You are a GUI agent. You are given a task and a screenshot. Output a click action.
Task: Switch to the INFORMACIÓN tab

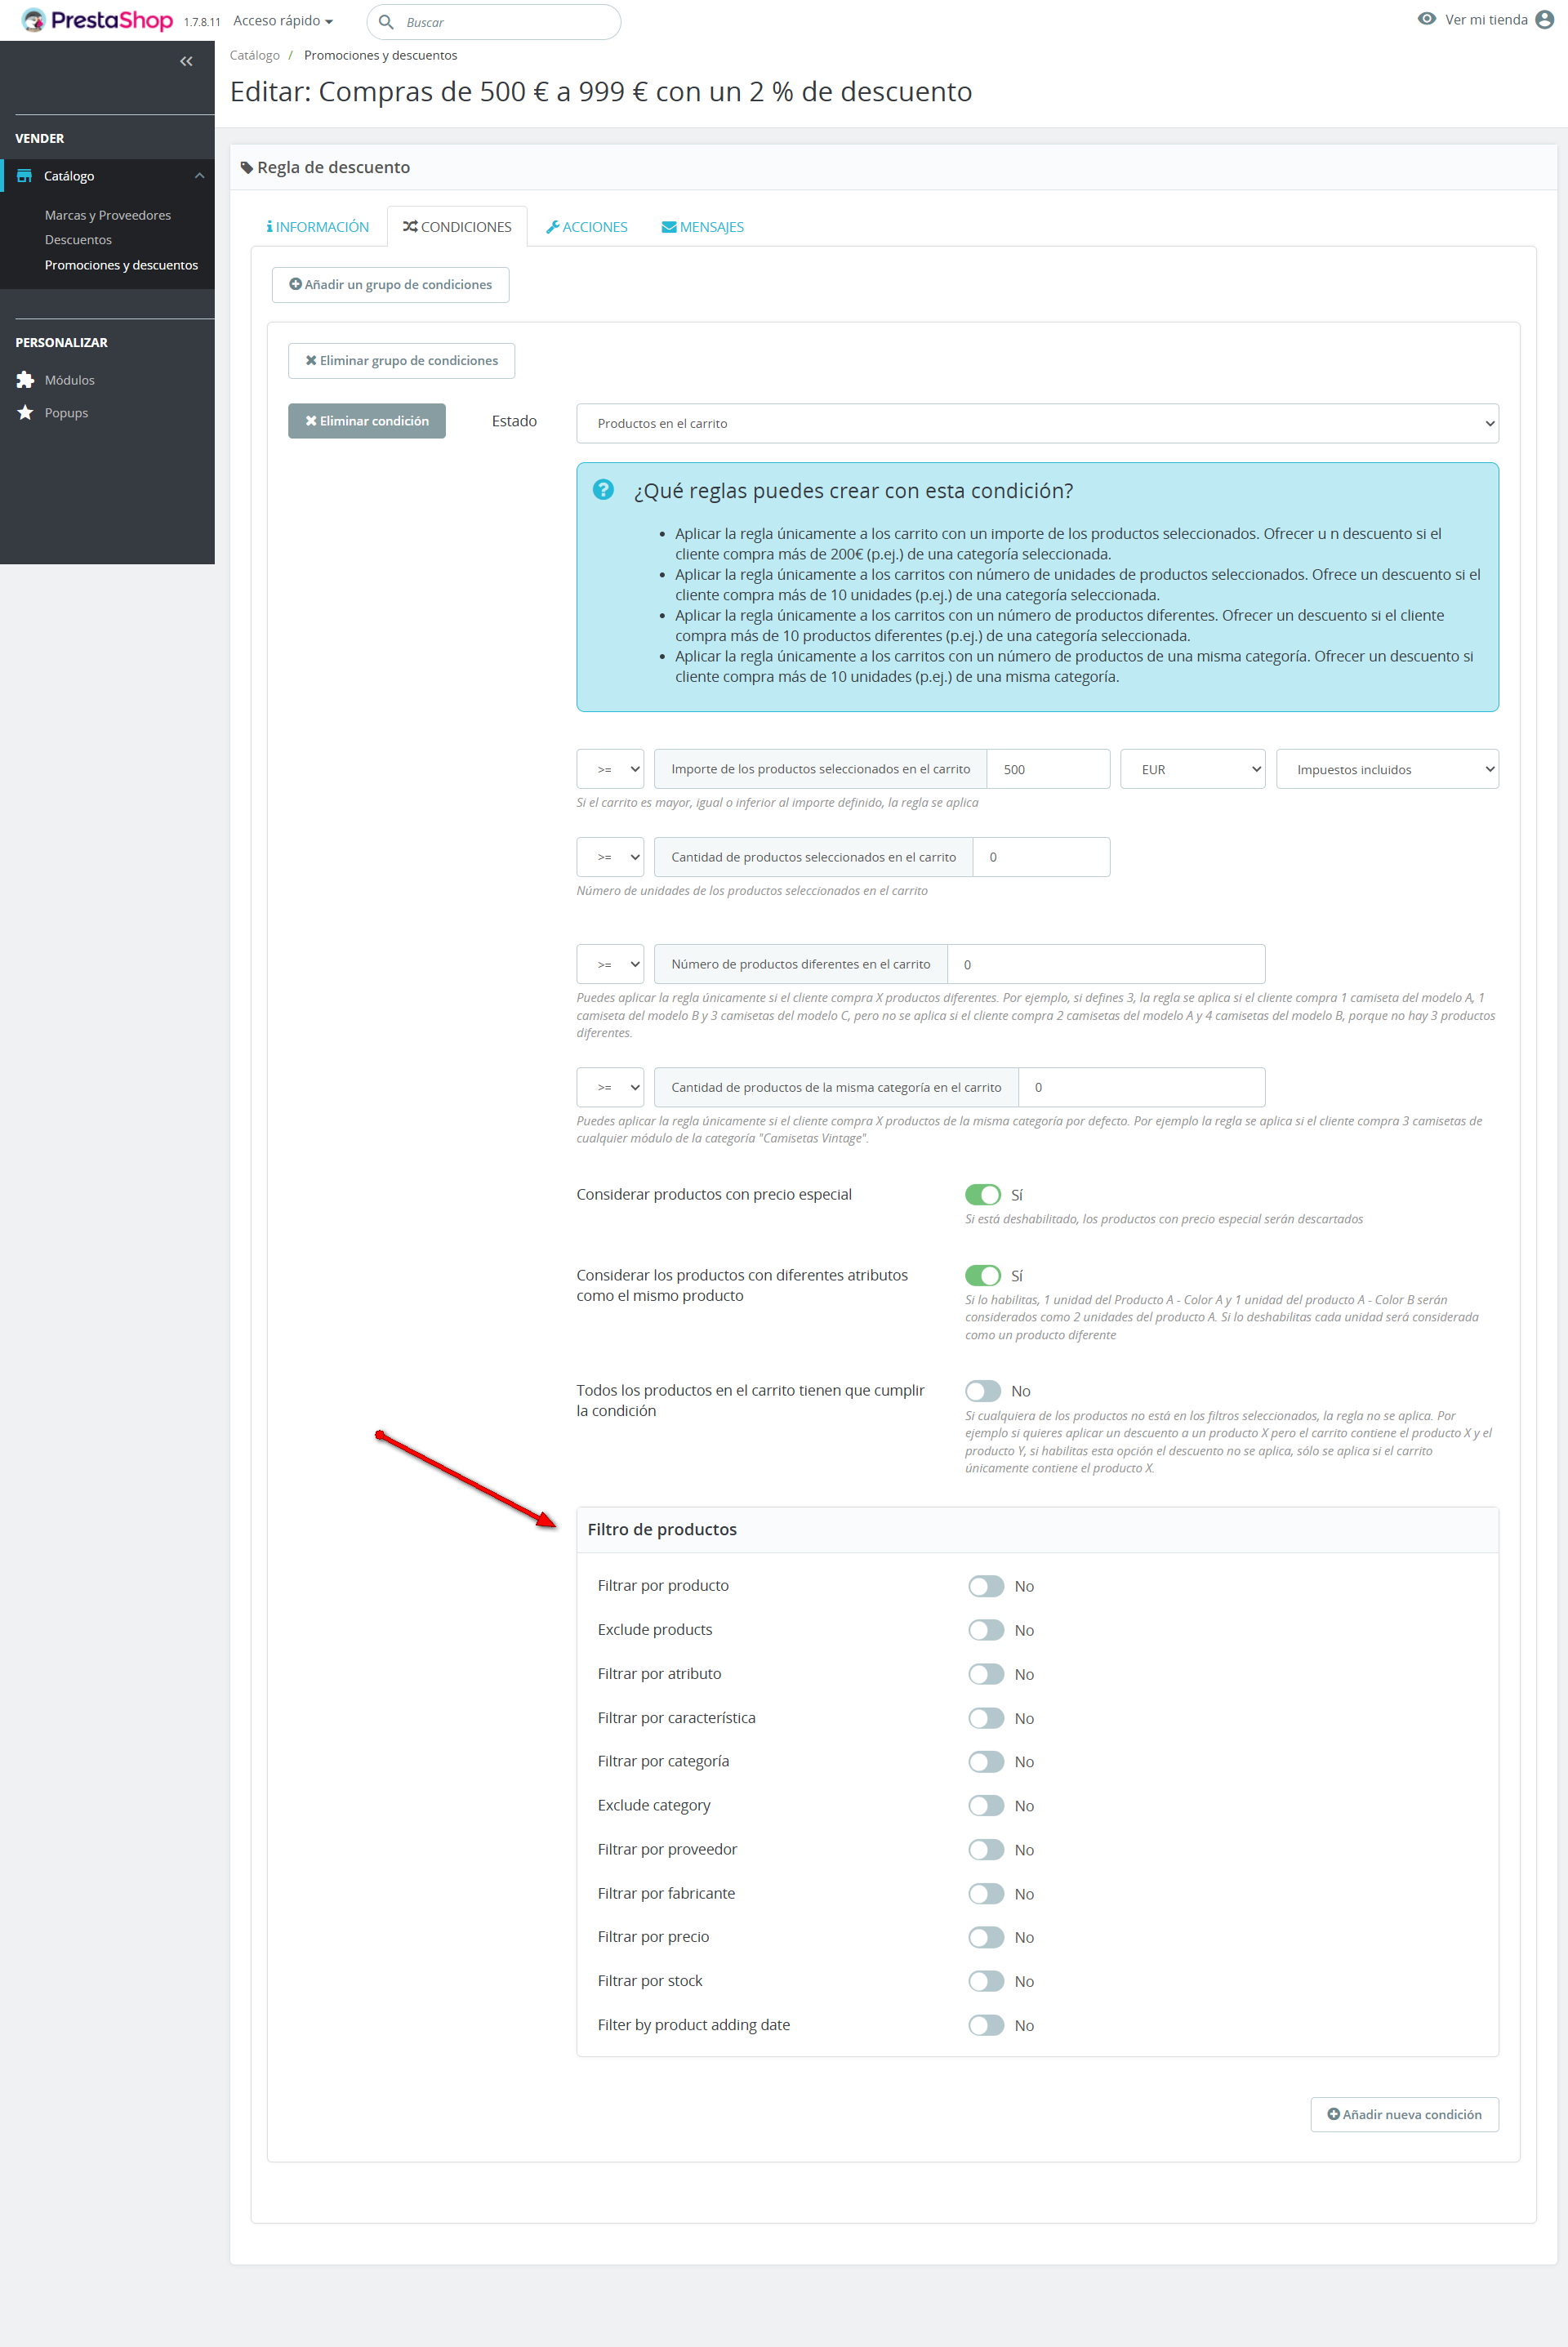coord(318,227)
